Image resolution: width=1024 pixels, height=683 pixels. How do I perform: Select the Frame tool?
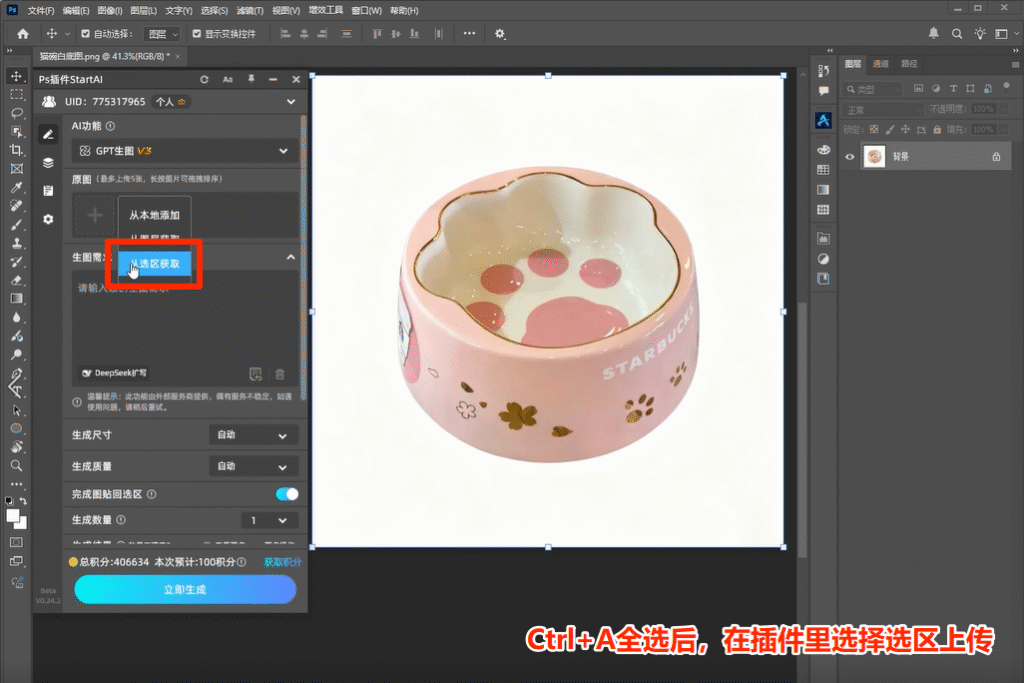(x=16, y=168)
